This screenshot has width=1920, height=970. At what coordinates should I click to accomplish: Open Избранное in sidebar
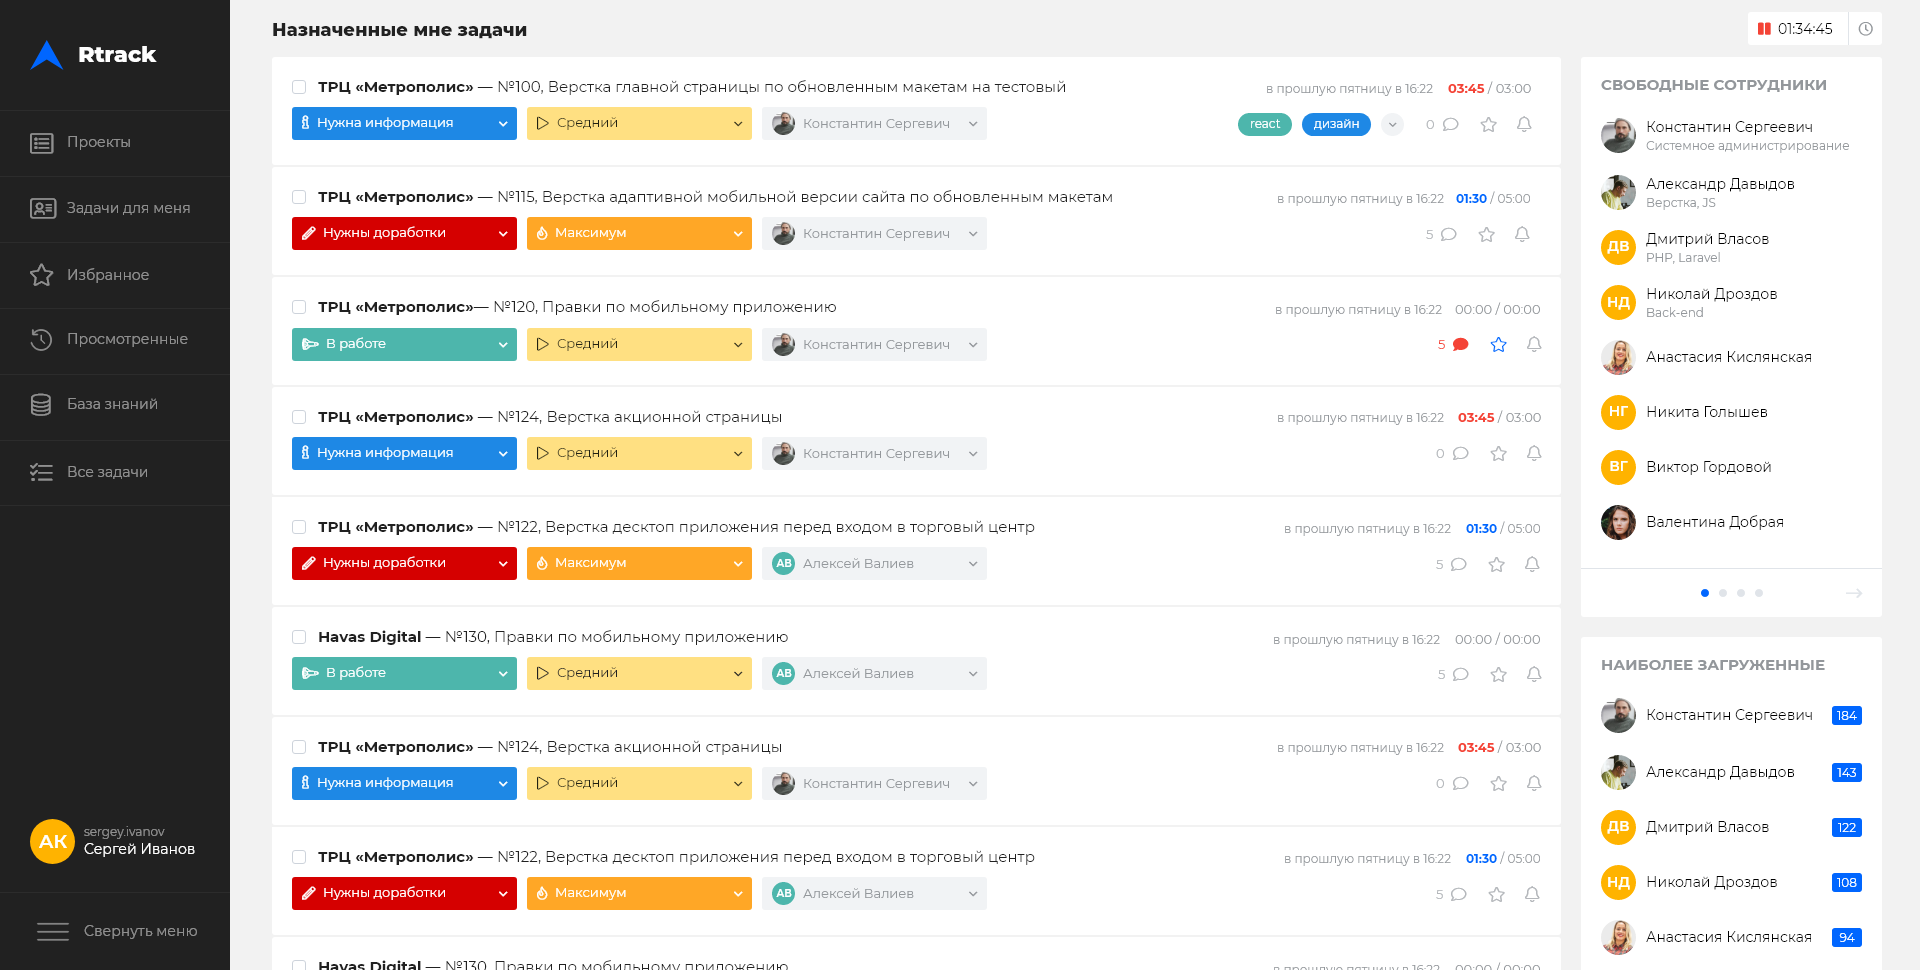tap(115, 275)
